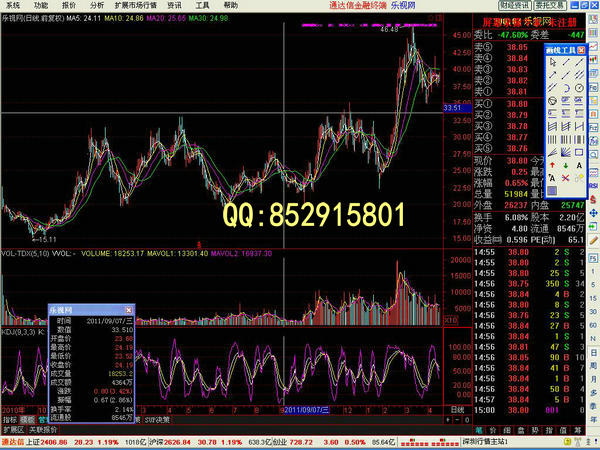The width and height of the screenshot is (600, 450).
Task: Select the text annotation 'A' tool
Action: click(579, 165)
